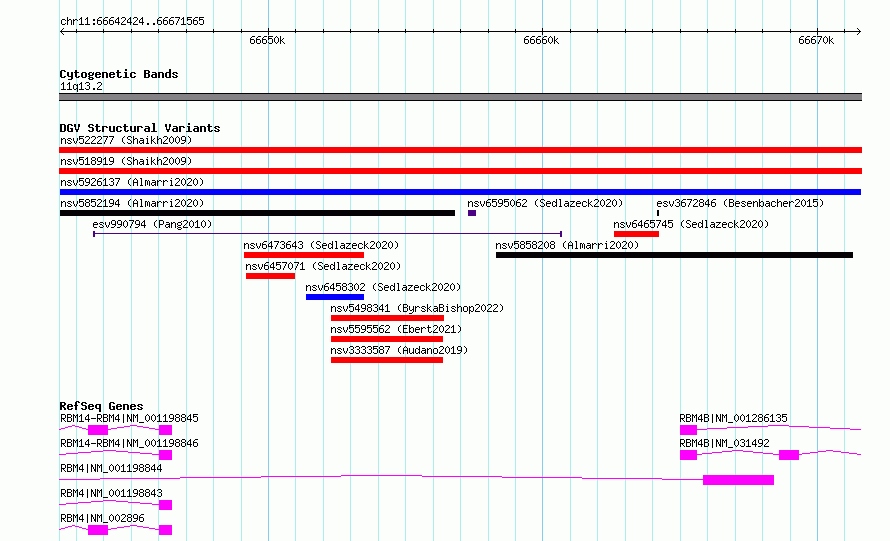Click the small purple nsv6595062 variant block
Screen dimensions: 890x541
(472, 213)
